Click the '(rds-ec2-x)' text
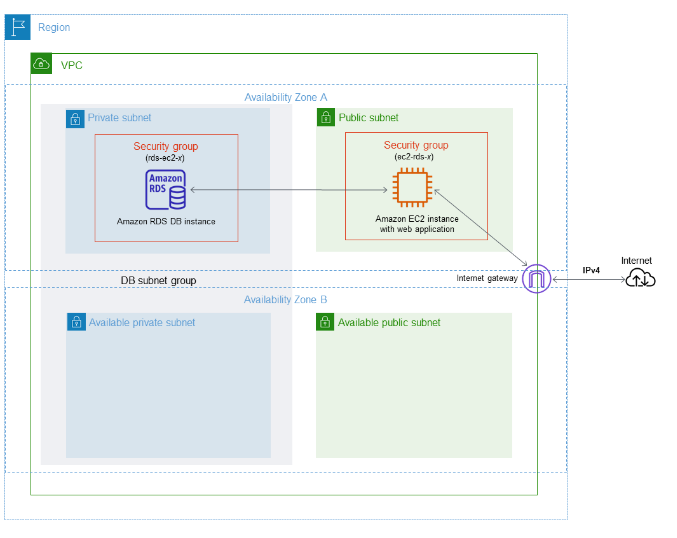This screenshot has width=677, height=538. pyautogui.click(x=165, y=158)
